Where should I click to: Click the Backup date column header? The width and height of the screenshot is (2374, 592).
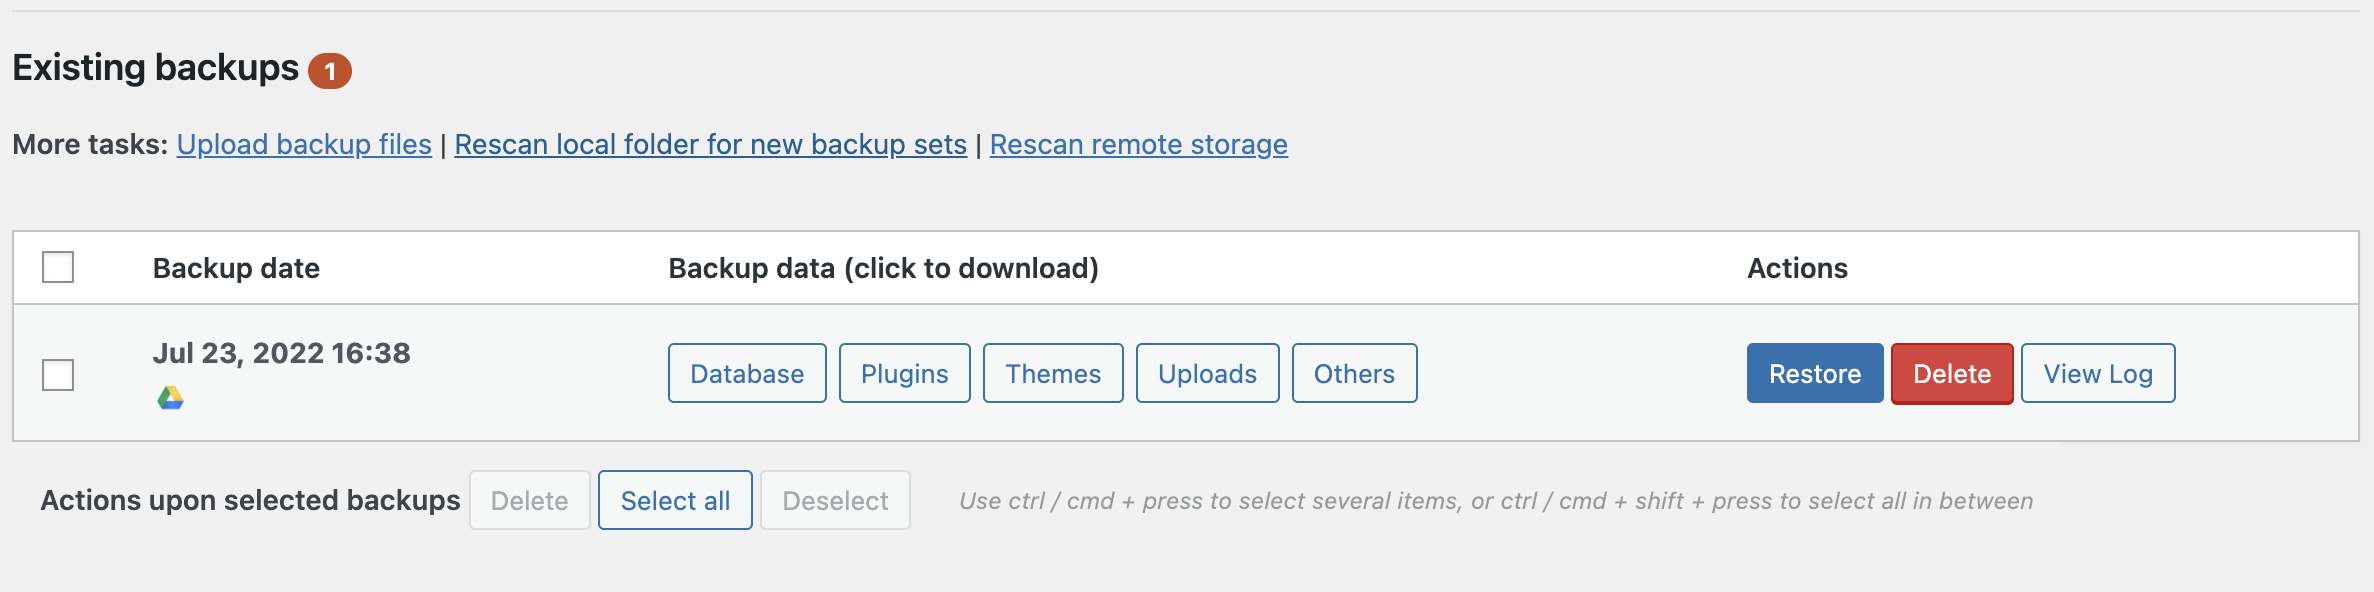(x=236, y=268)
